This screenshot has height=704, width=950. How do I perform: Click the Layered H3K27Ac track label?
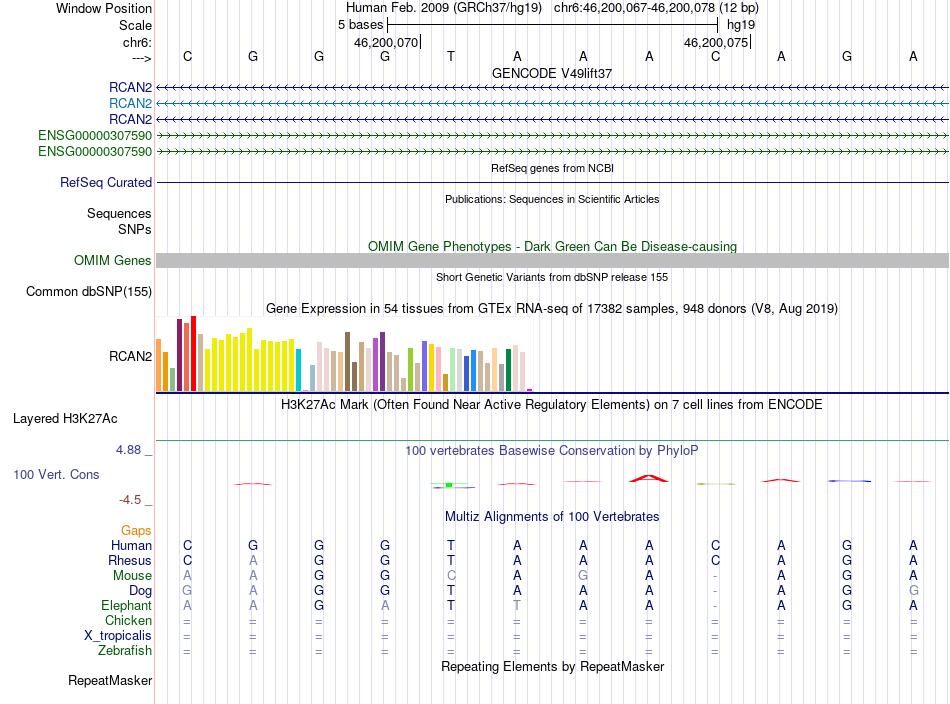point(65,419)
